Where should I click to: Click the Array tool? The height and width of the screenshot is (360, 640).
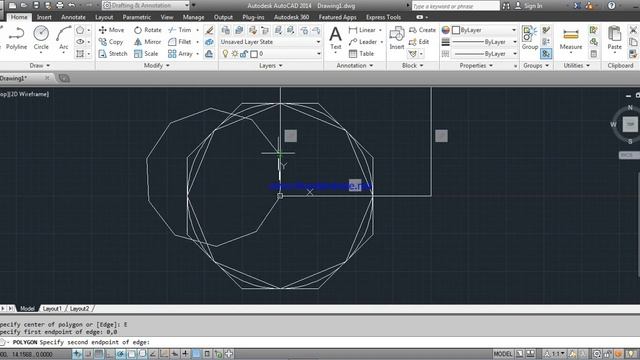tap(180, 53)
